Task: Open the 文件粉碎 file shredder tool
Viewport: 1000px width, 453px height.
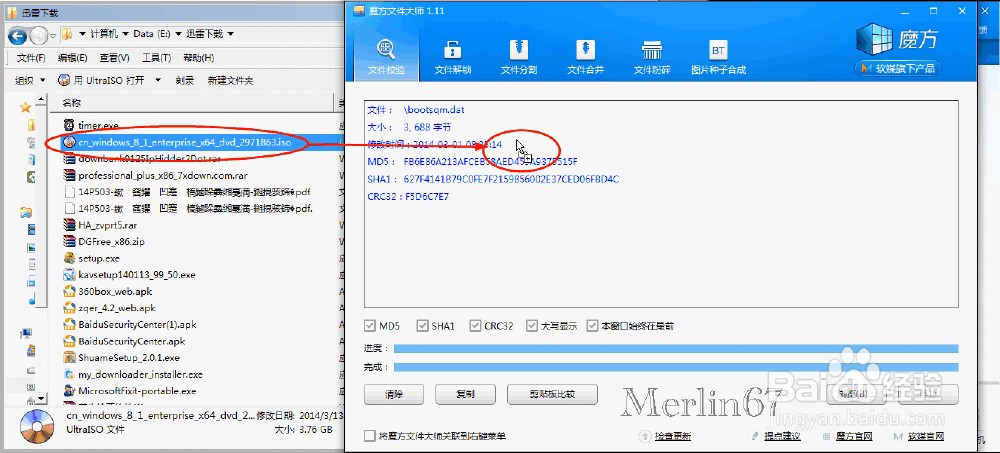Action: [x=651, y=57]
